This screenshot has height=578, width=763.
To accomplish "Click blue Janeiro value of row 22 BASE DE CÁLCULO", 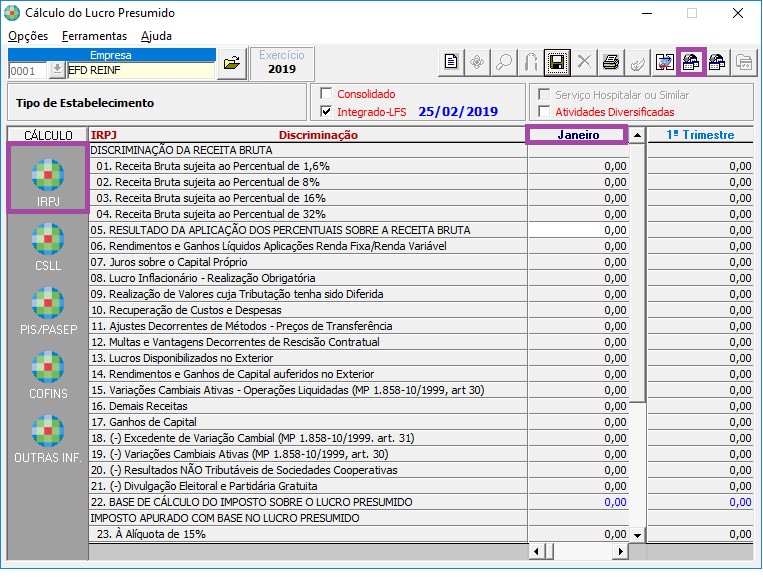I will (x=578, y=502).
